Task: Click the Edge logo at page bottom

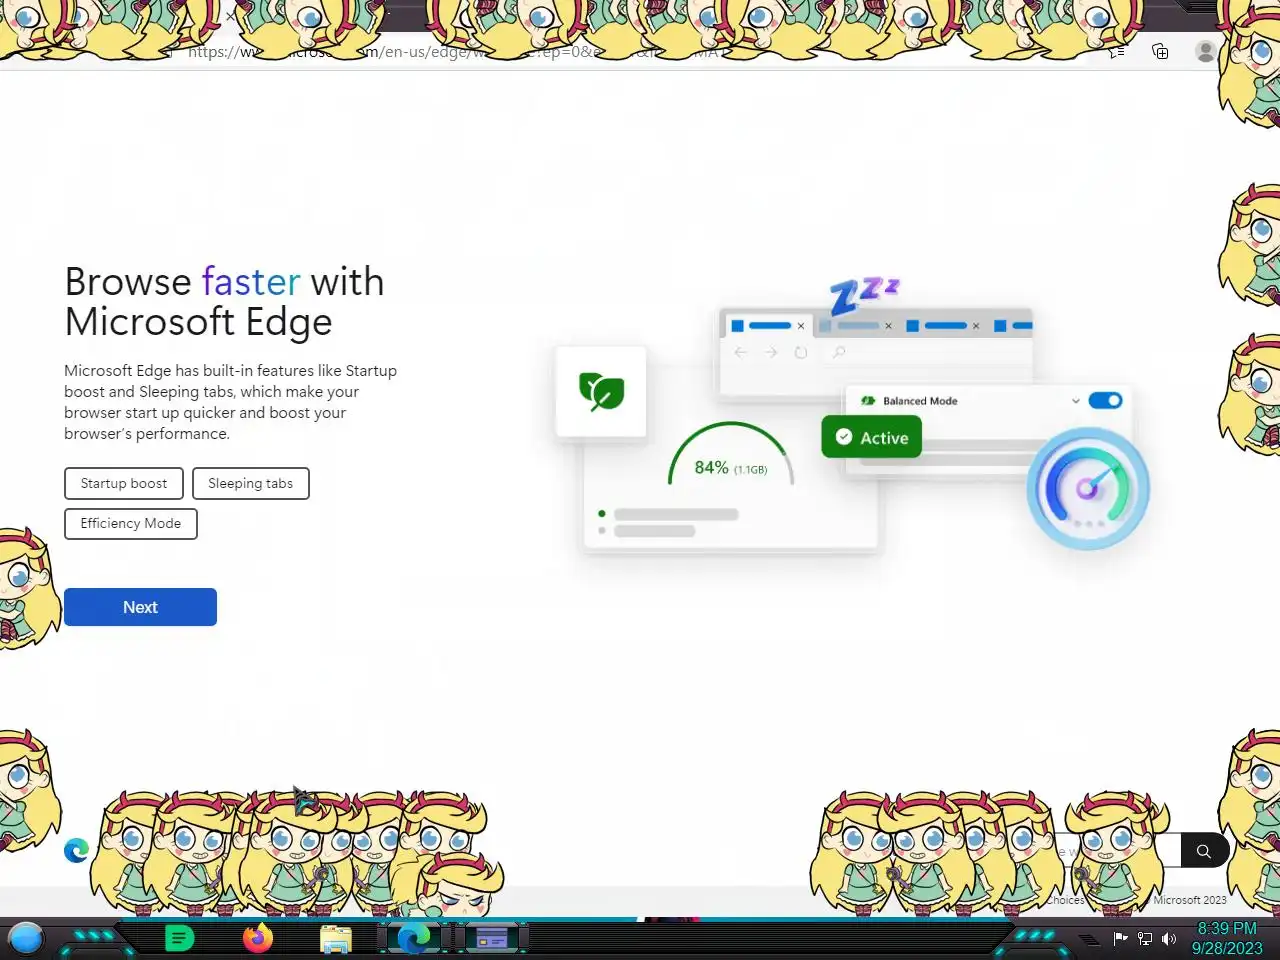Action: [x=76, y=850]
